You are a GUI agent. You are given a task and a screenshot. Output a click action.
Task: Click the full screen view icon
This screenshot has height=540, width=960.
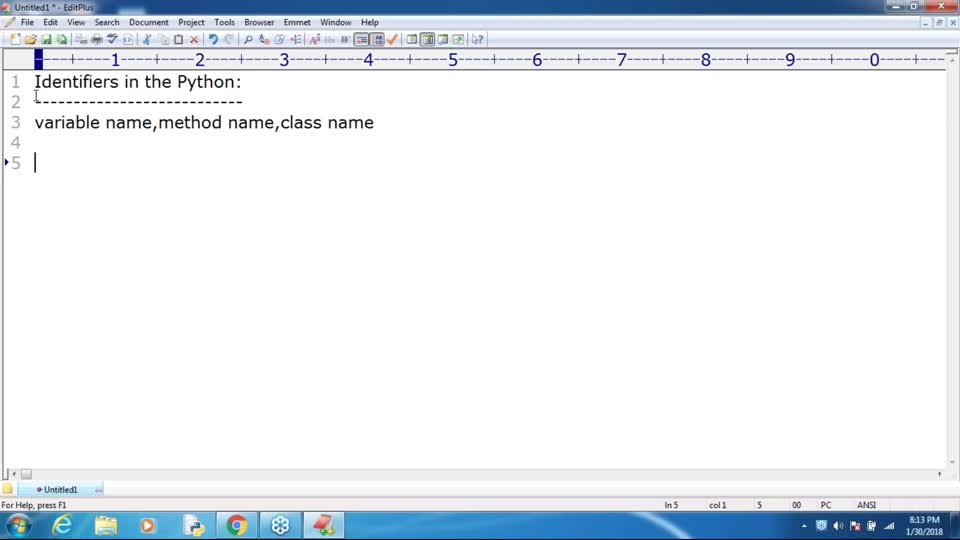[x=458, y=40]
